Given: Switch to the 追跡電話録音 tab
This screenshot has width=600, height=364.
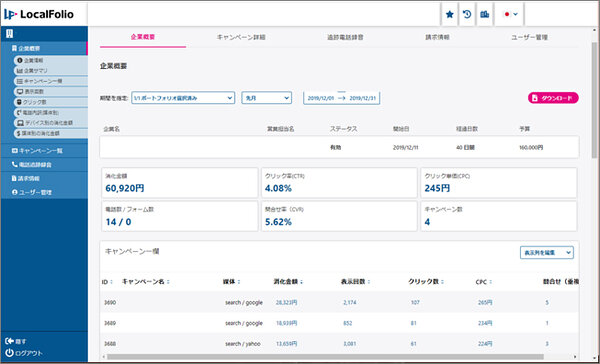Looking at the screenshot, I should click(345, 37).
